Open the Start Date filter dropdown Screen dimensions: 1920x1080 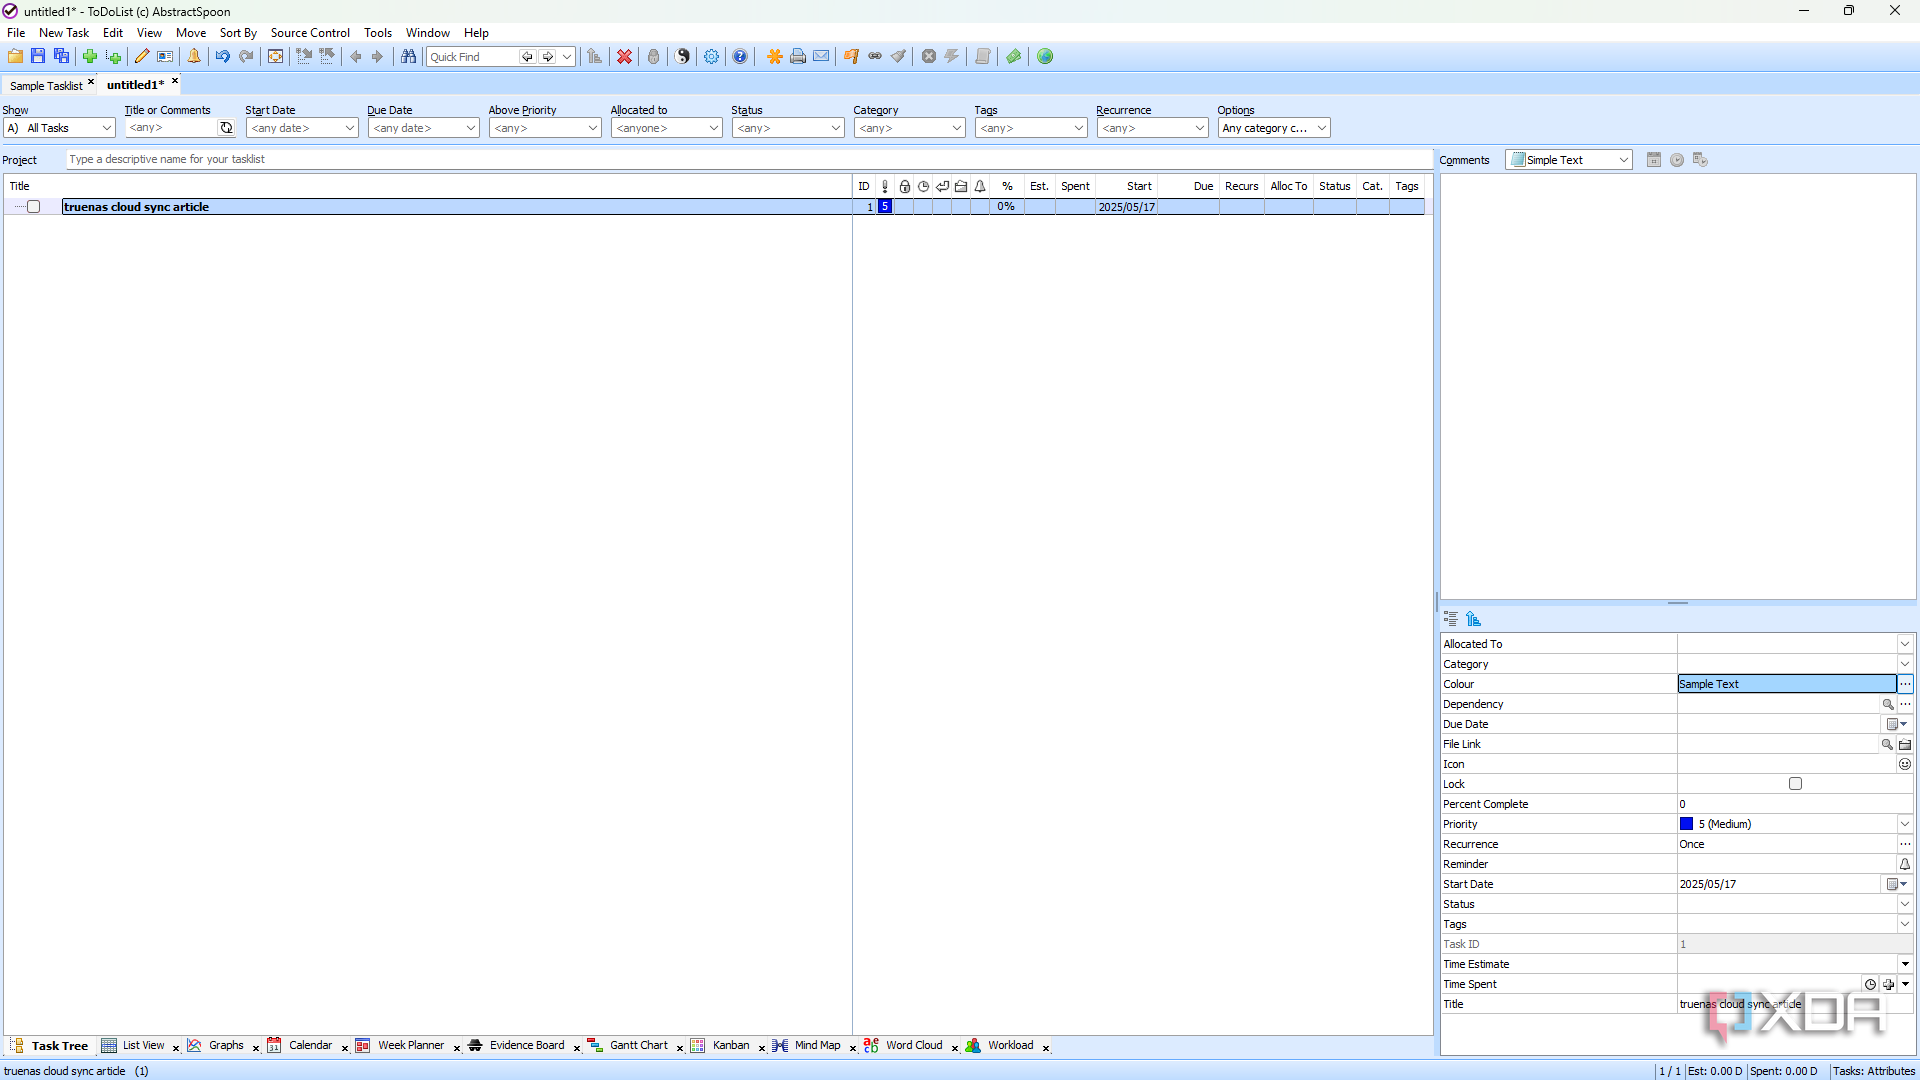[x=302, y=128]
